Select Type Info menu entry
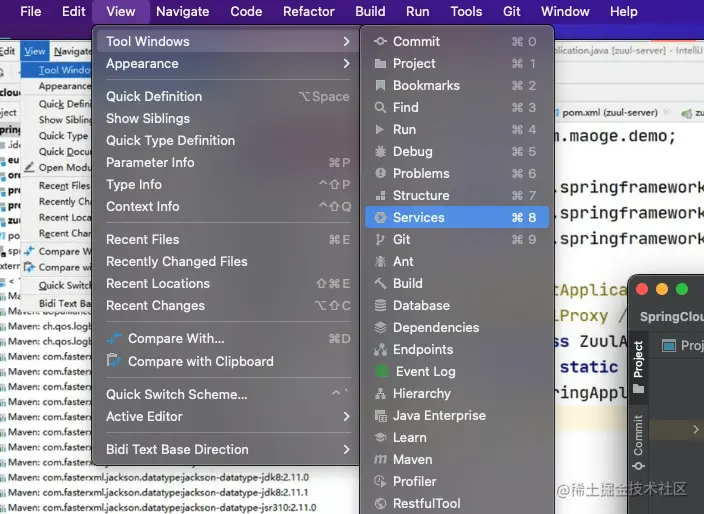The width and height of the screenshot is (704, 514). coord(228,185)
